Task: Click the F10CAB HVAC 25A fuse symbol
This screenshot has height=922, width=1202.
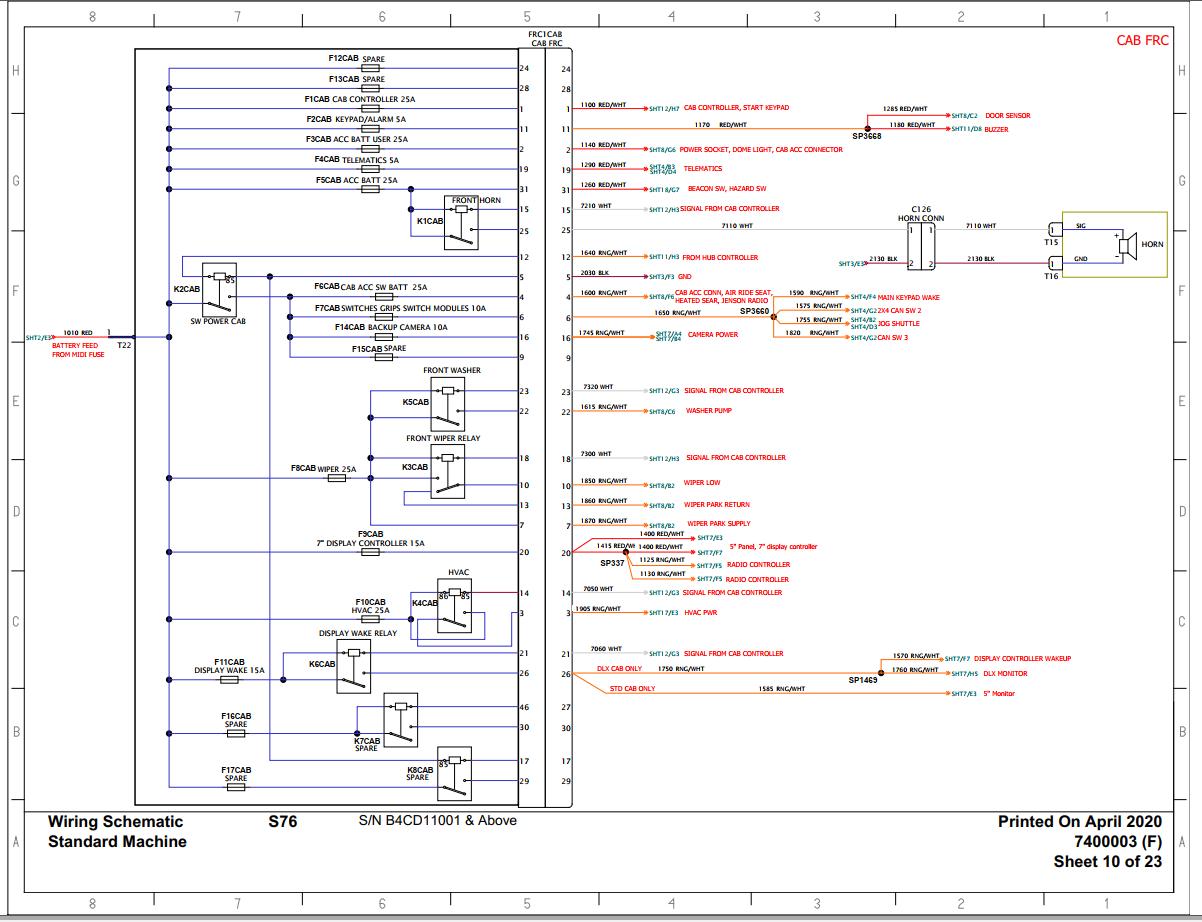Action: coord(370,620)
